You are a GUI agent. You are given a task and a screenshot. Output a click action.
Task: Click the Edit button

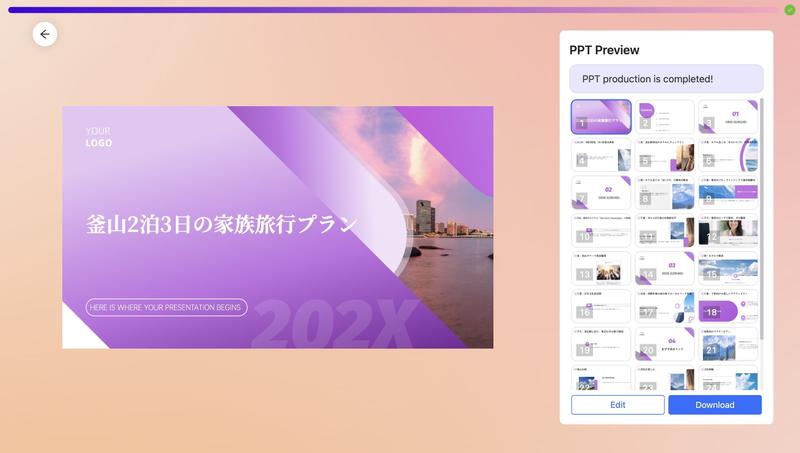pyautogui.click(x=617, y=405)
